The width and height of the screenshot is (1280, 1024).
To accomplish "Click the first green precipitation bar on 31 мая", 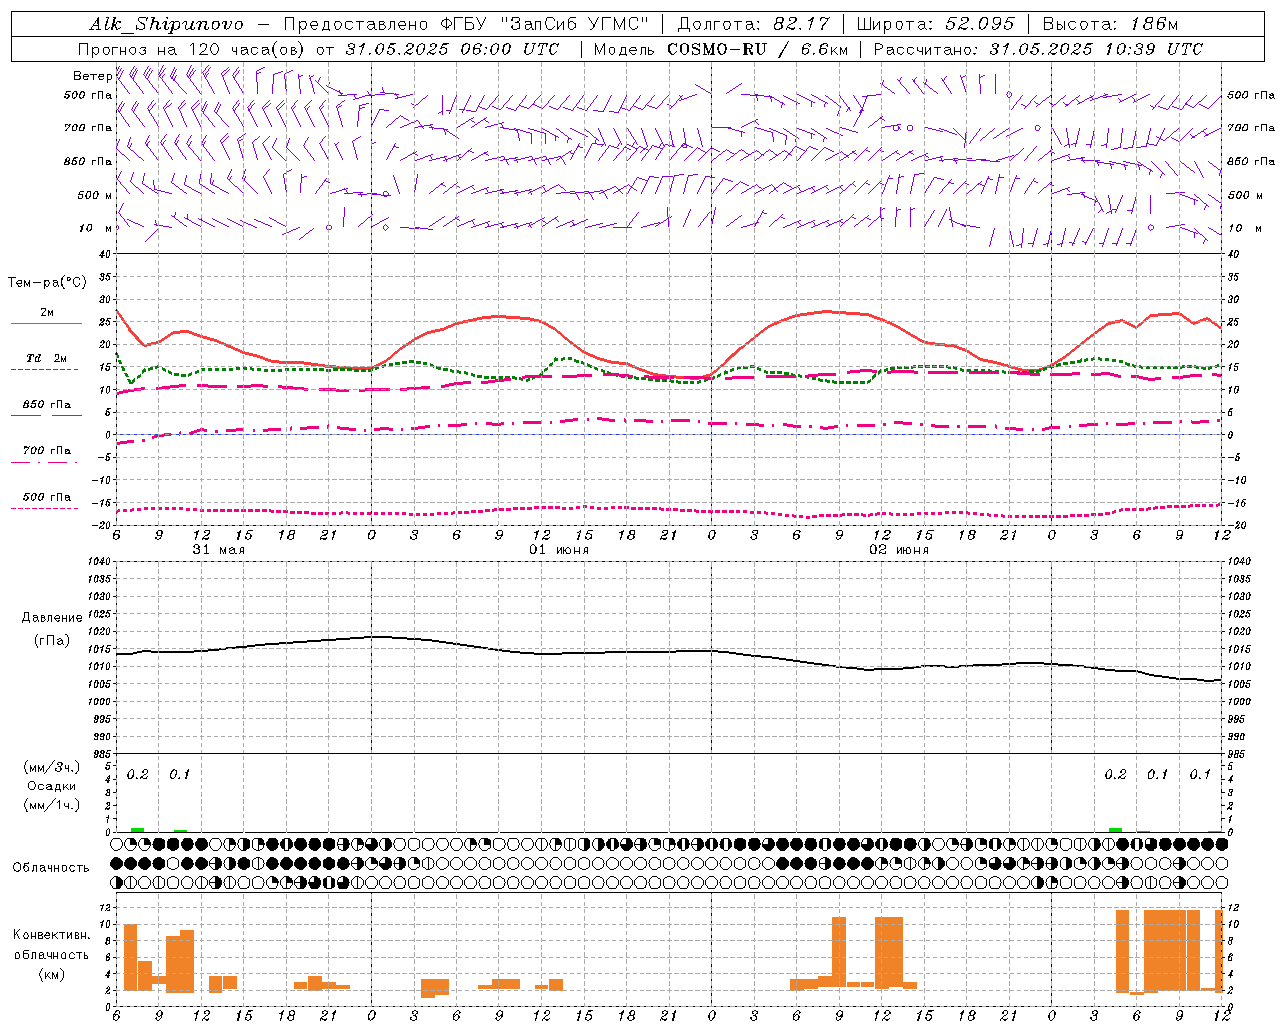I will (137, 830).
